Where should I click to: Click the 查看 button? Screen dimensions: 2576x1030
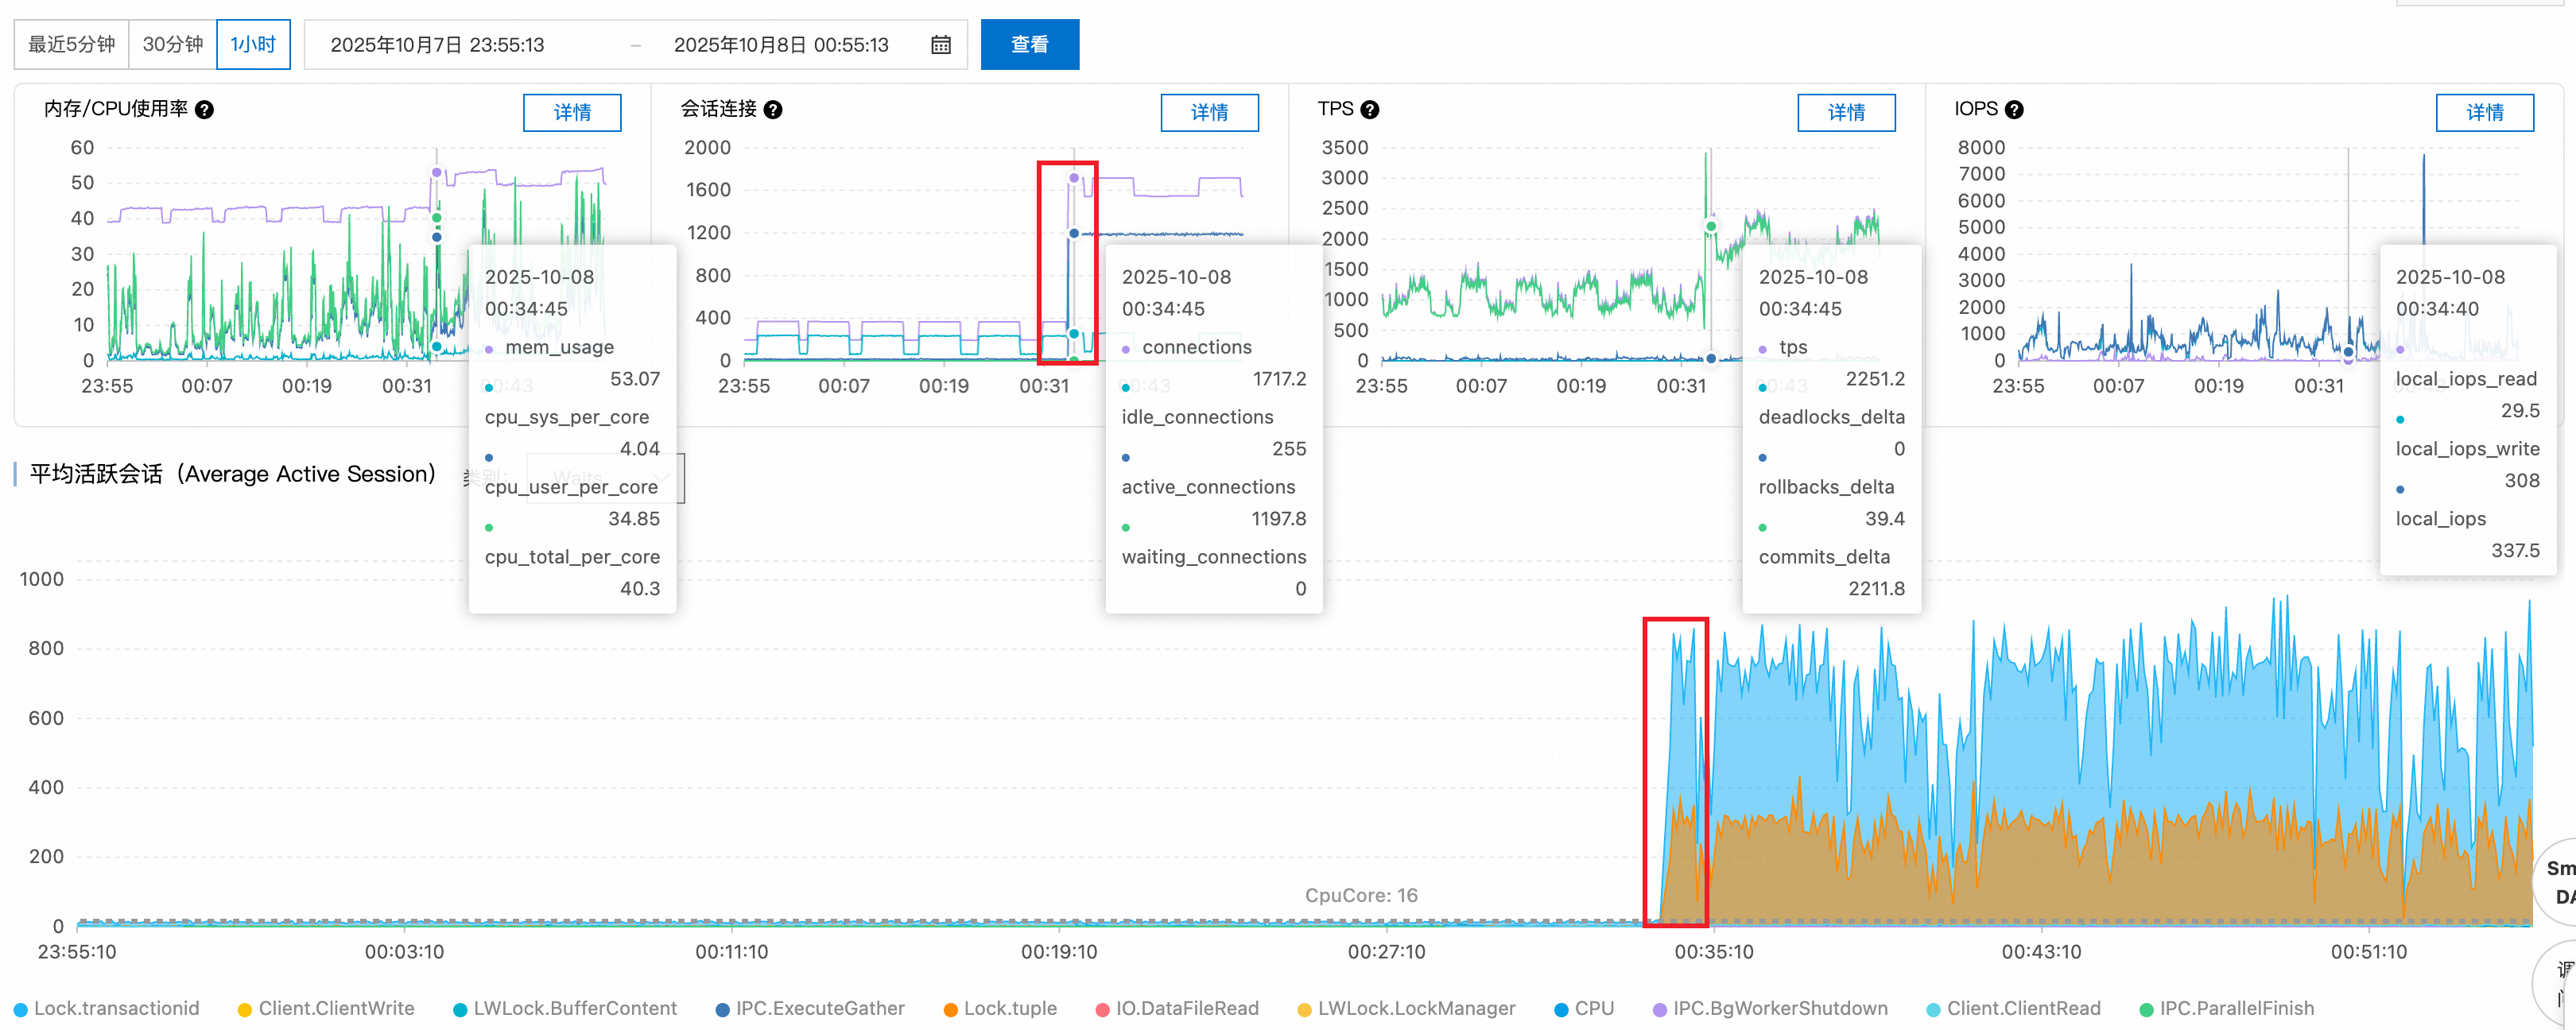[x=1029, y=45]
